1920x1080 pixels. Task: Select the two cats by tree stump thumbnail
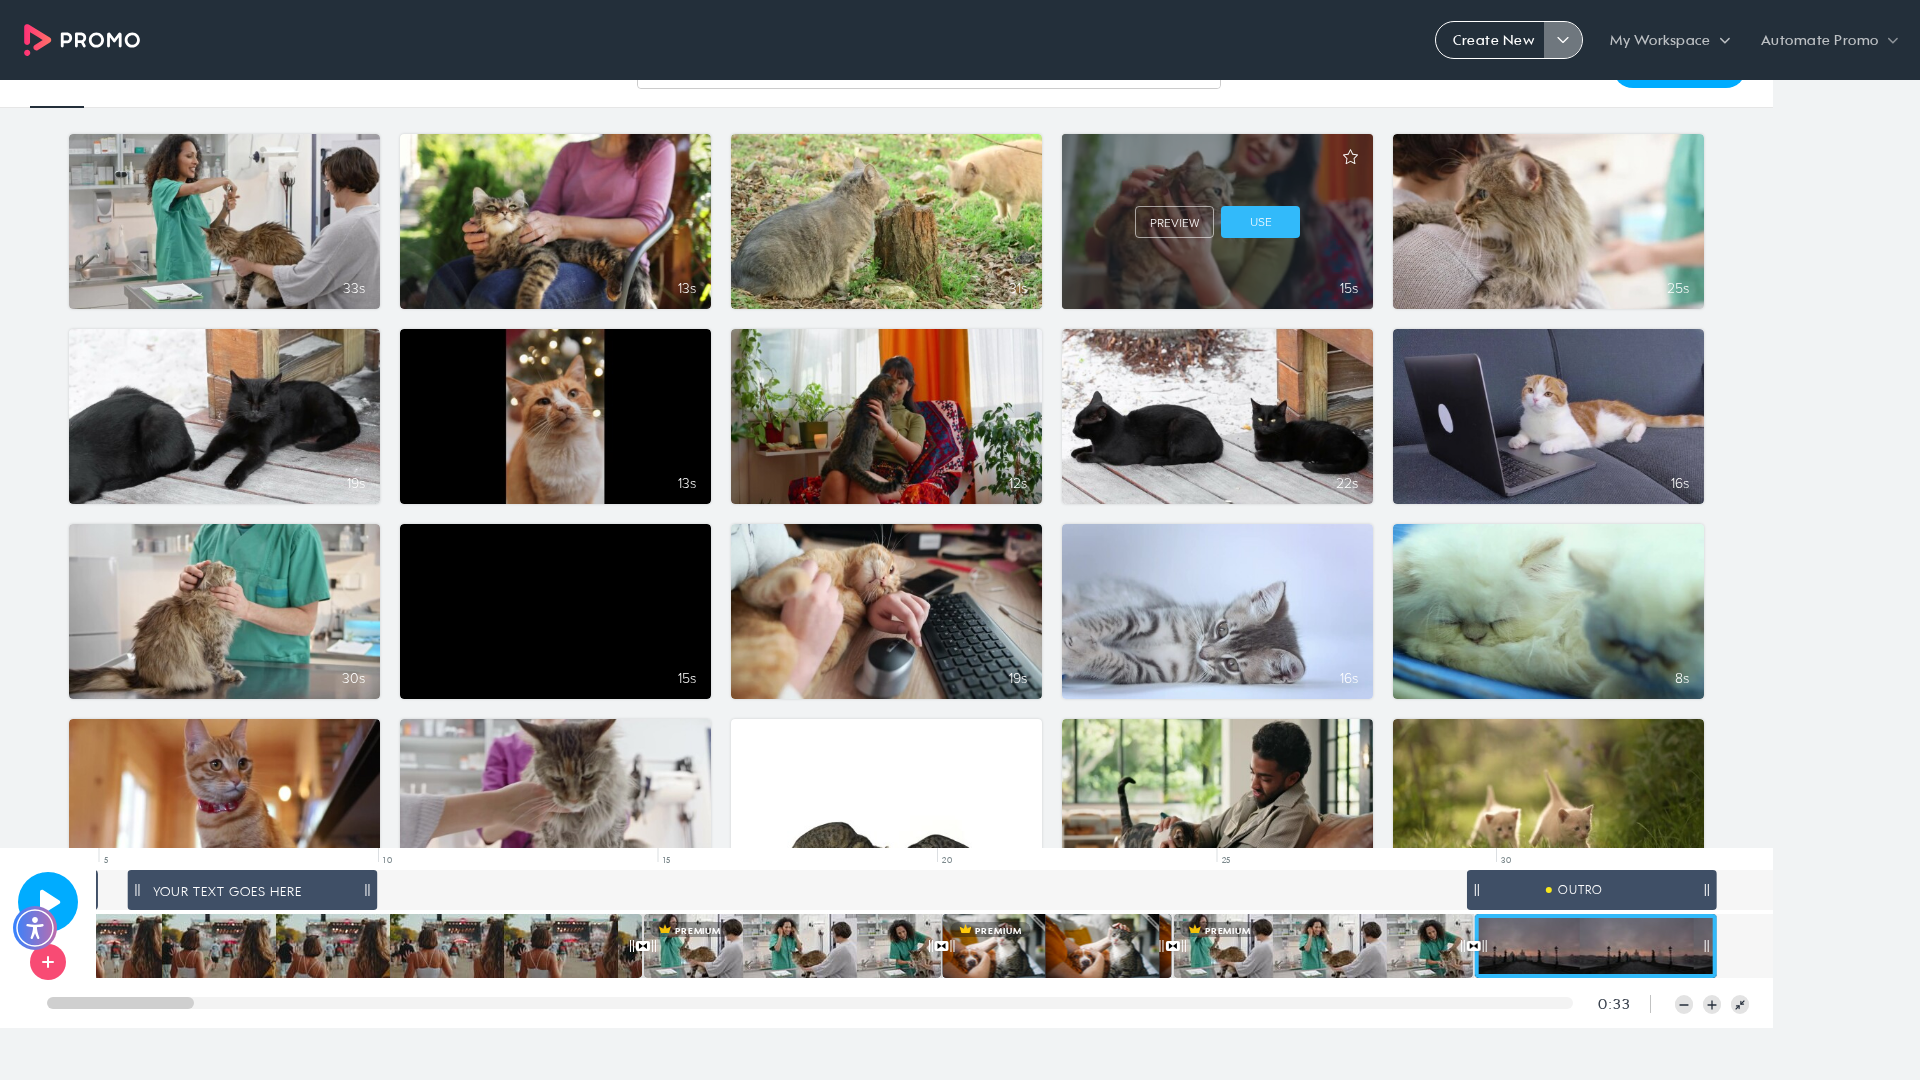886,221
